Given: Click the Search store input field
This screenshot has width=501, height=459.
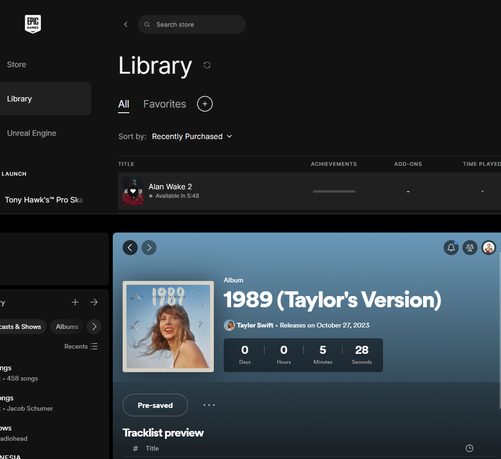Looking at the screenshot, I should (192, 24).
